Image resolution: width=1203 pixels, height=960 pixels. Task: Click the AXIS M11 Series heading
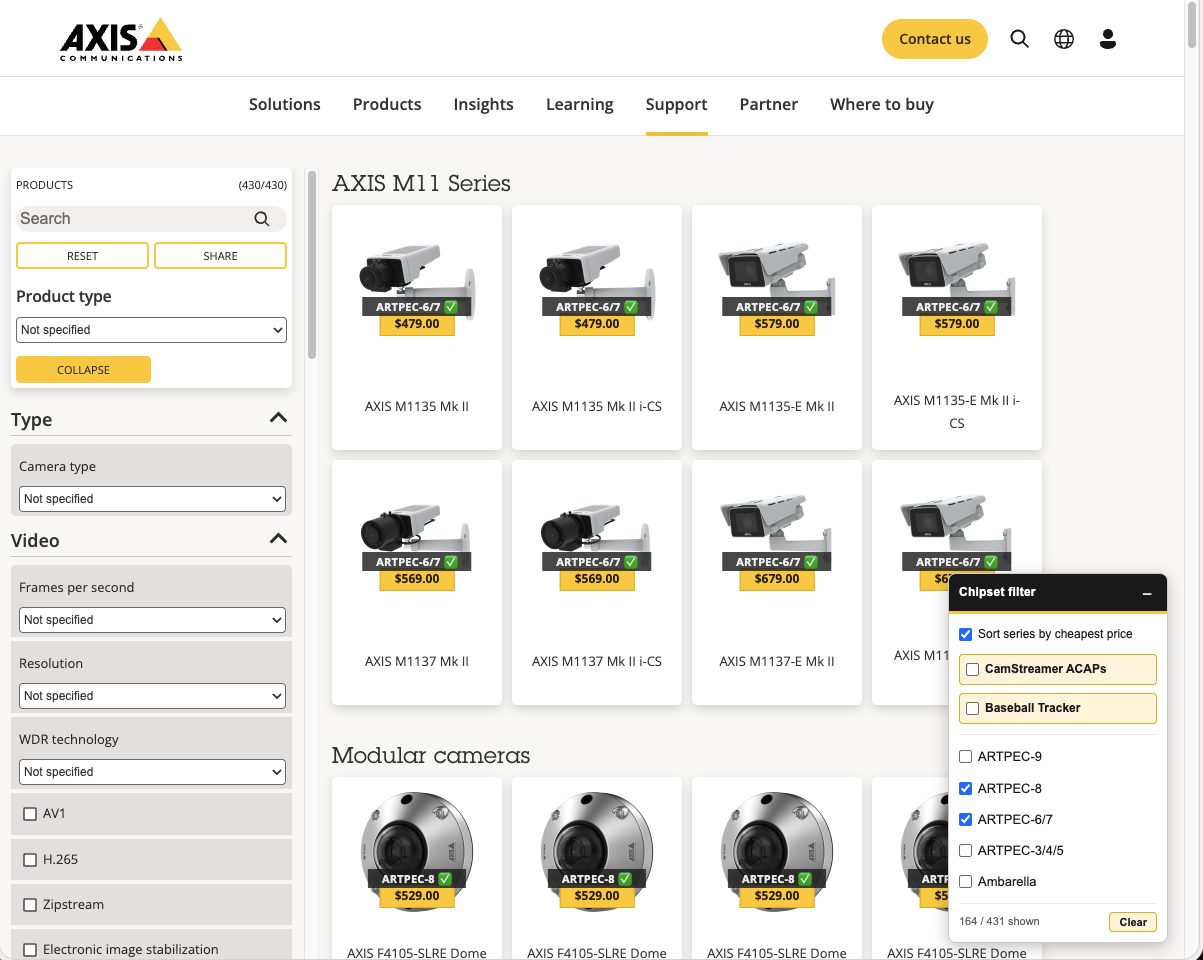point(421,183)
